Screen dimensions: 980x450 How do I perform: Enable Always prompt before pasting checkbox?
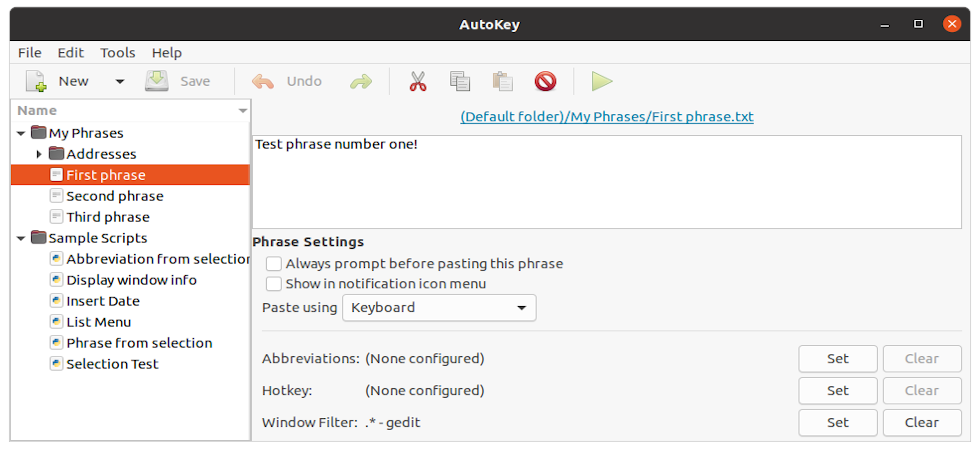pos(274,264)
